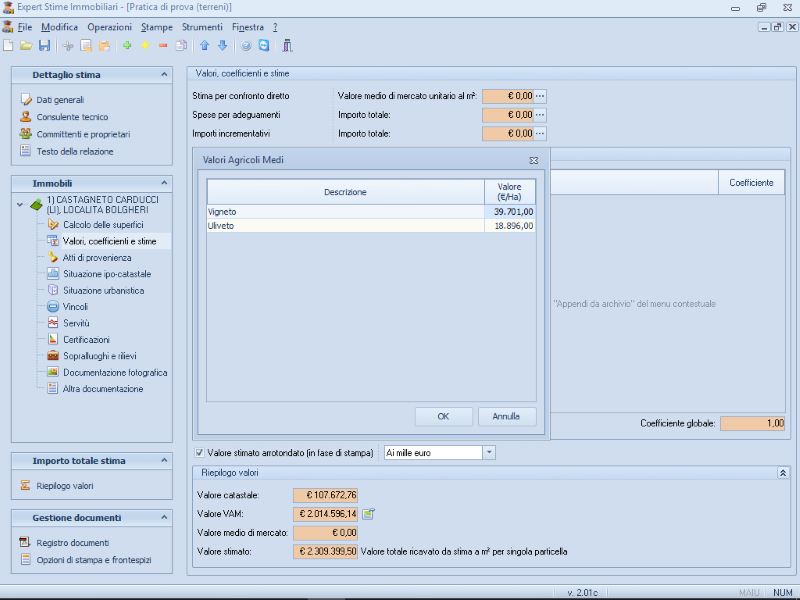Click the clipboard paste icon in the toolbar
This screenshot has height=600, width=800.
tap(104, 46)
